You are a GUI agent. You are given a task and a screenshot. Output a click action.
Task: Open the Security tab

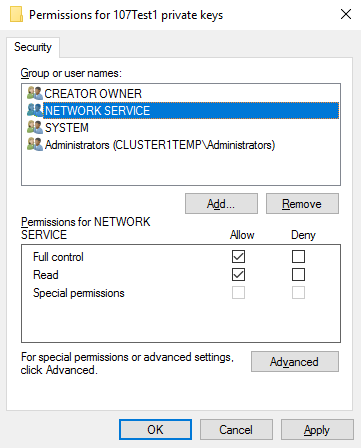[33, 47]
